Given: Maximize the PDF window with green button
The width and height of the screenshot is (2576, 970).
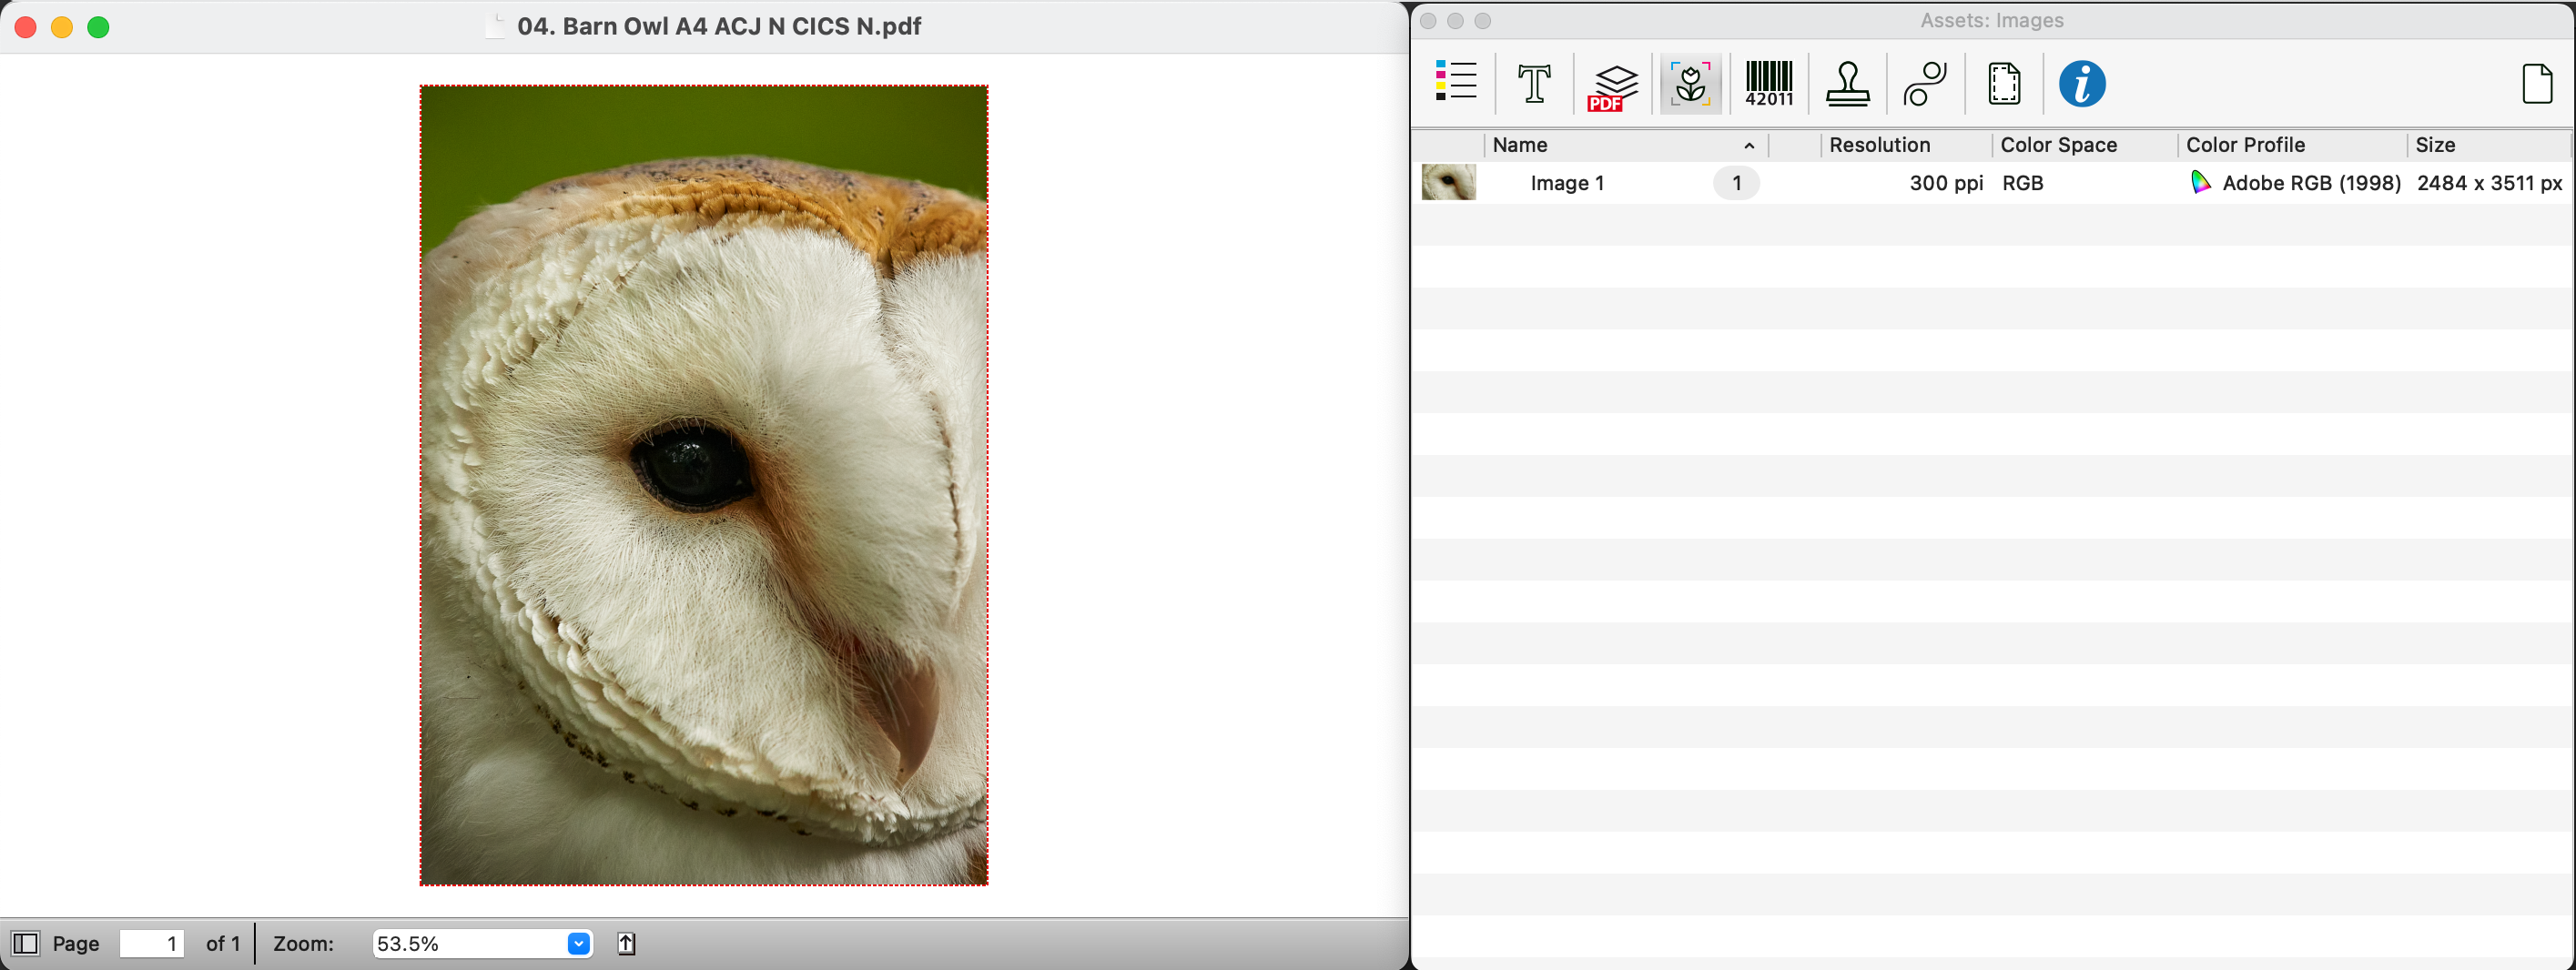Looking at the screenshot, I should click(x=98, y=27).
